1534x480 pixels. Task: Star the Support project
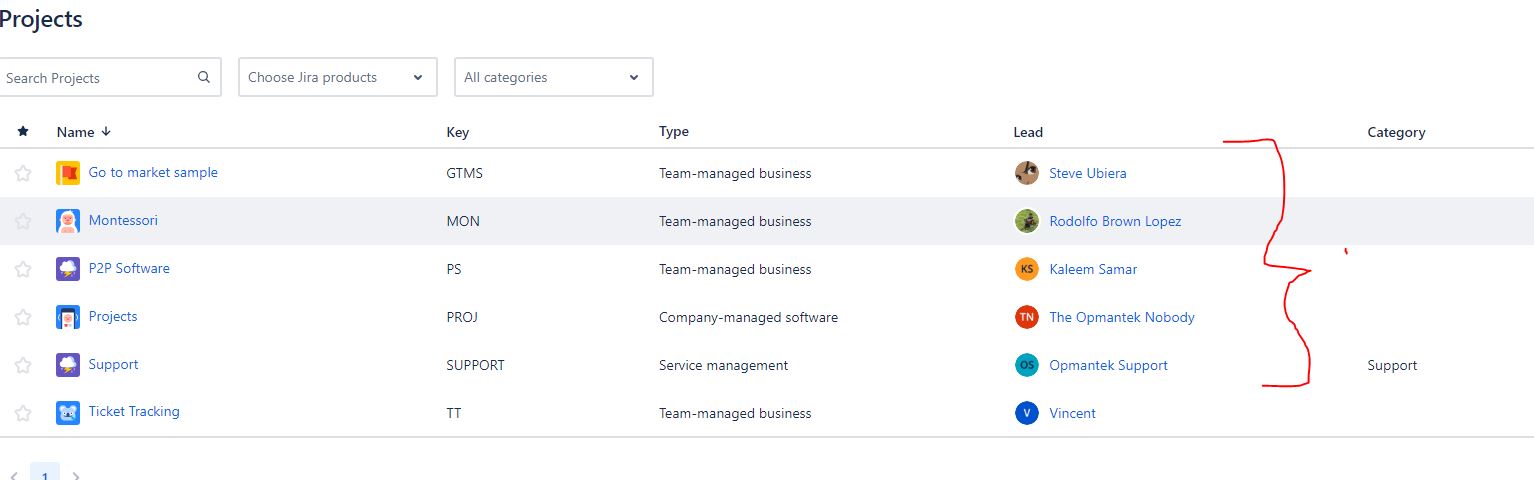(23, 365)
